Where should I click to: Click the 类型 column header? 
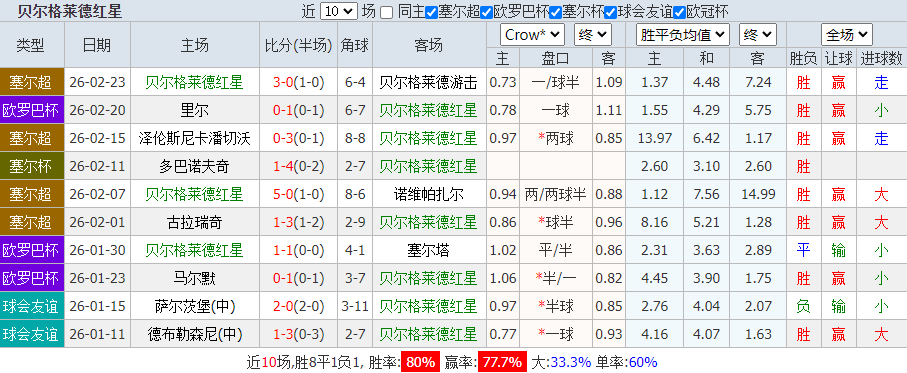[x=31, y=45]
